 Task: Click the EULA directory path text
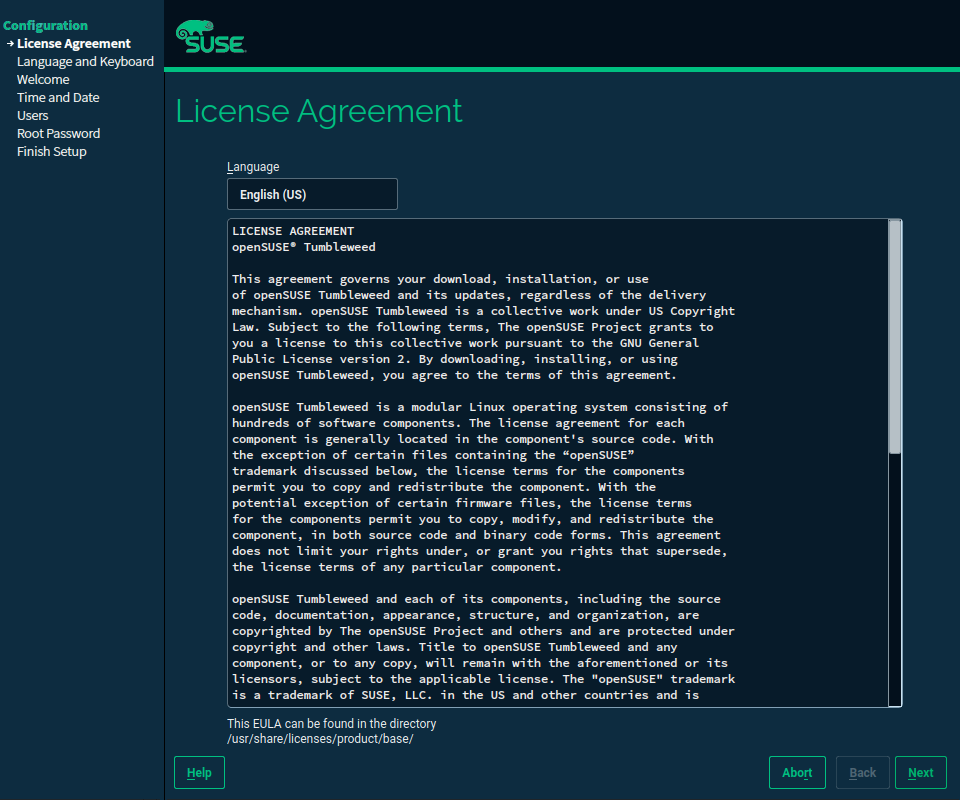pos(320,739)
